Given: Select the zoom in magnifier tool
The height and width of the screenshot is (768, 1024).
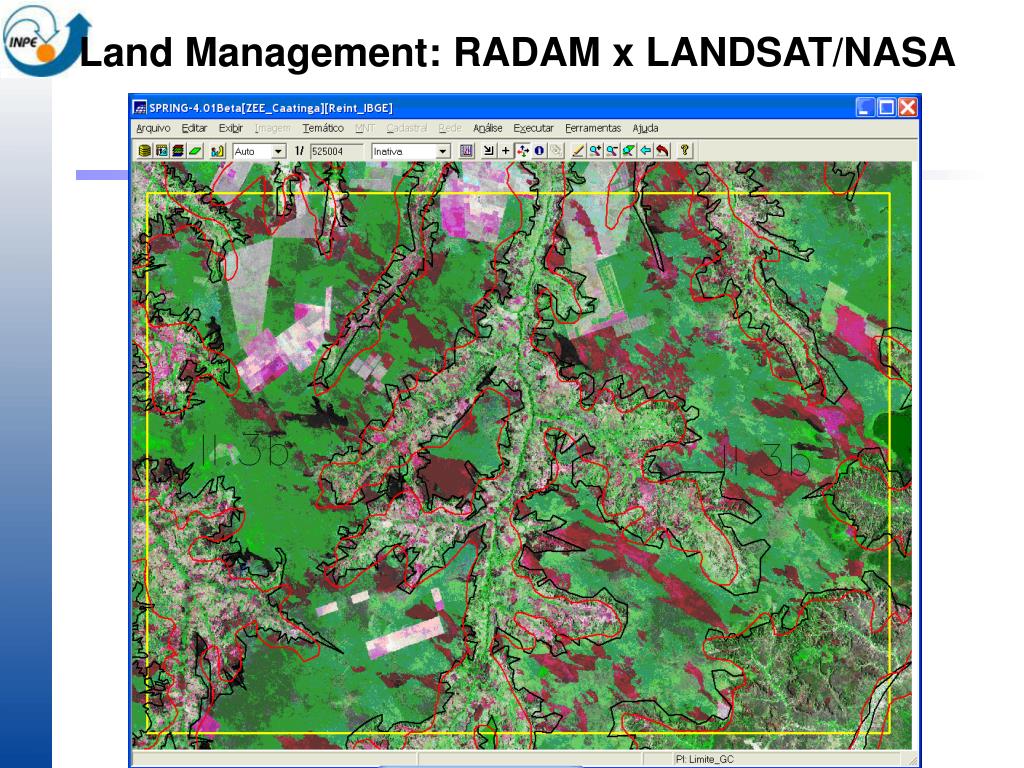Looking at the screenshot, I should click(595, 151).
